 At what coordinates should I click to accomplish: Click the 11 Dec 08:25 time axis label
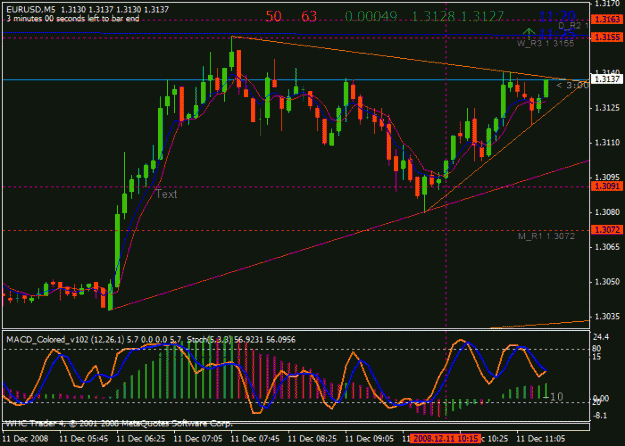pos(313,439)
